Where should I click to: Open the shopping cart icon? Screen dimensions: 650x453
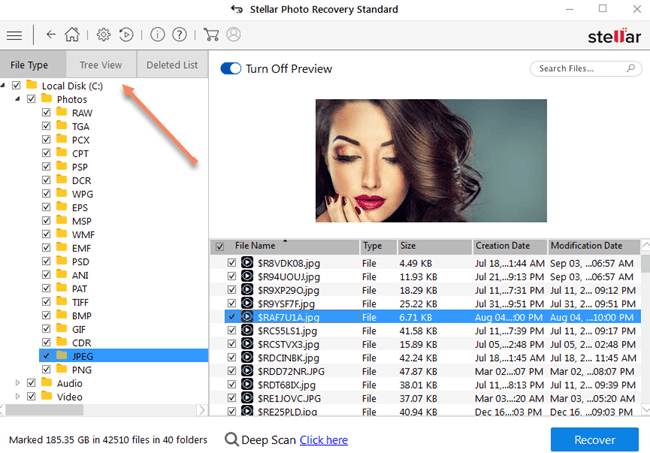[x=211, y=34]
